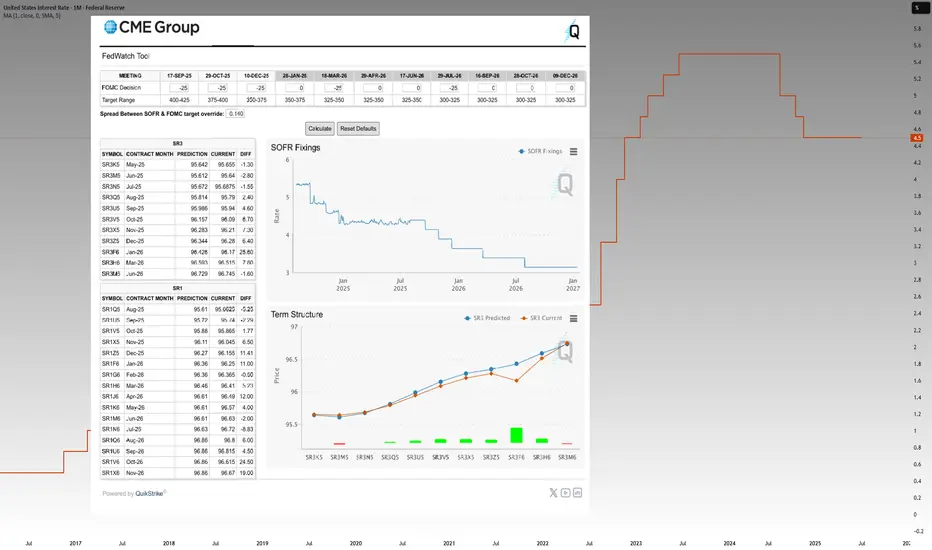
Task: Click the Reset Defaults button
Action: click(x=358, y=128)
